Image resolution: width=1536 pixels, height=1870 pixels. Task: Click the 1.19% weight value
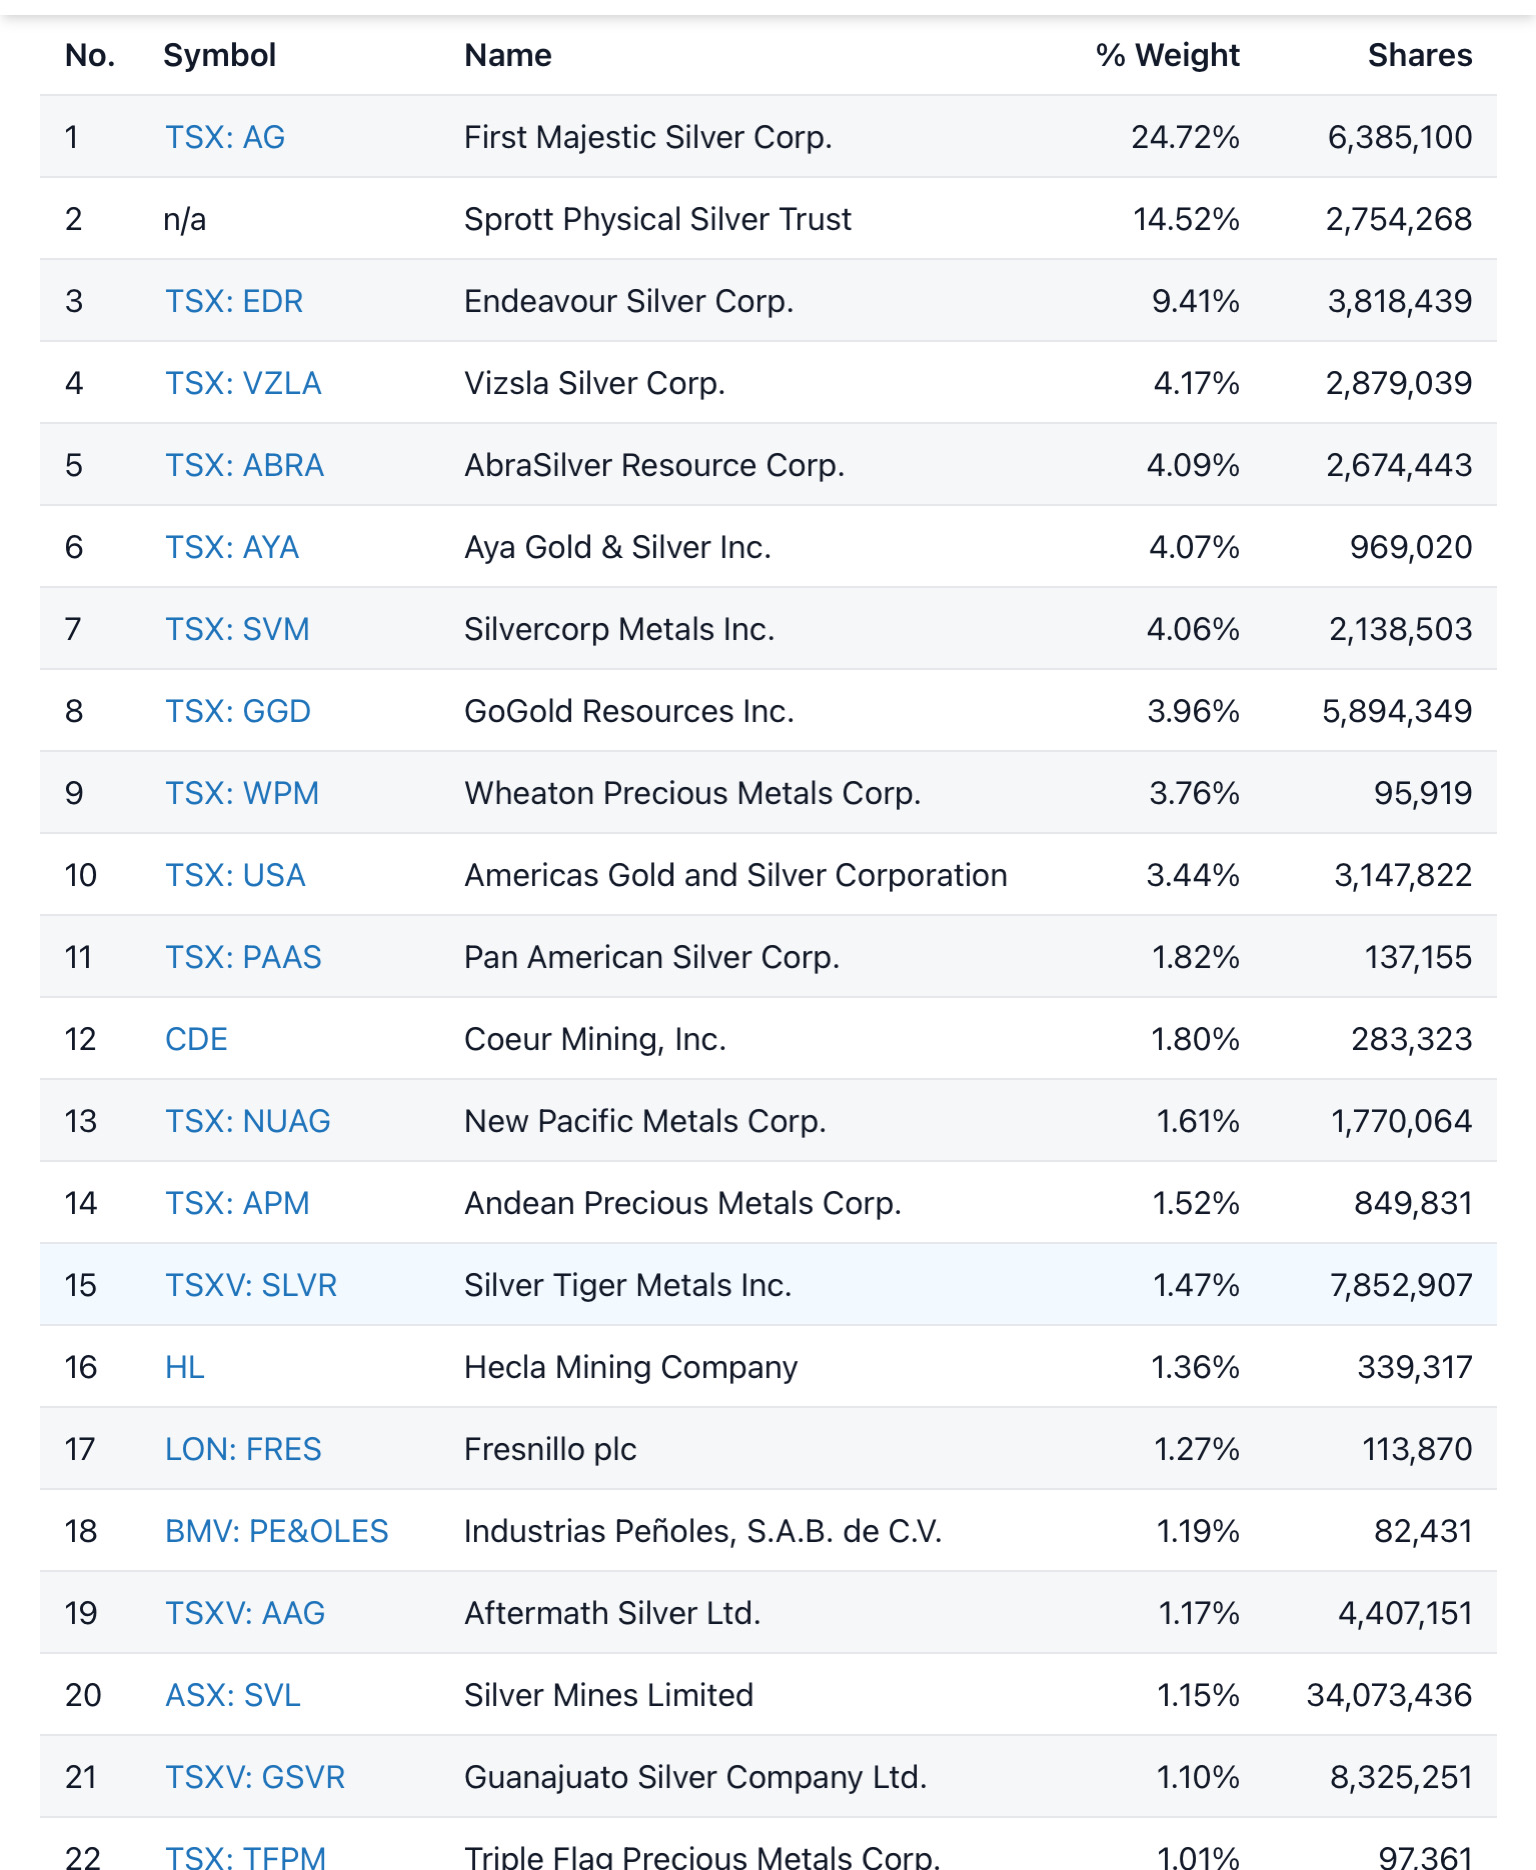click(1199, 1531)
